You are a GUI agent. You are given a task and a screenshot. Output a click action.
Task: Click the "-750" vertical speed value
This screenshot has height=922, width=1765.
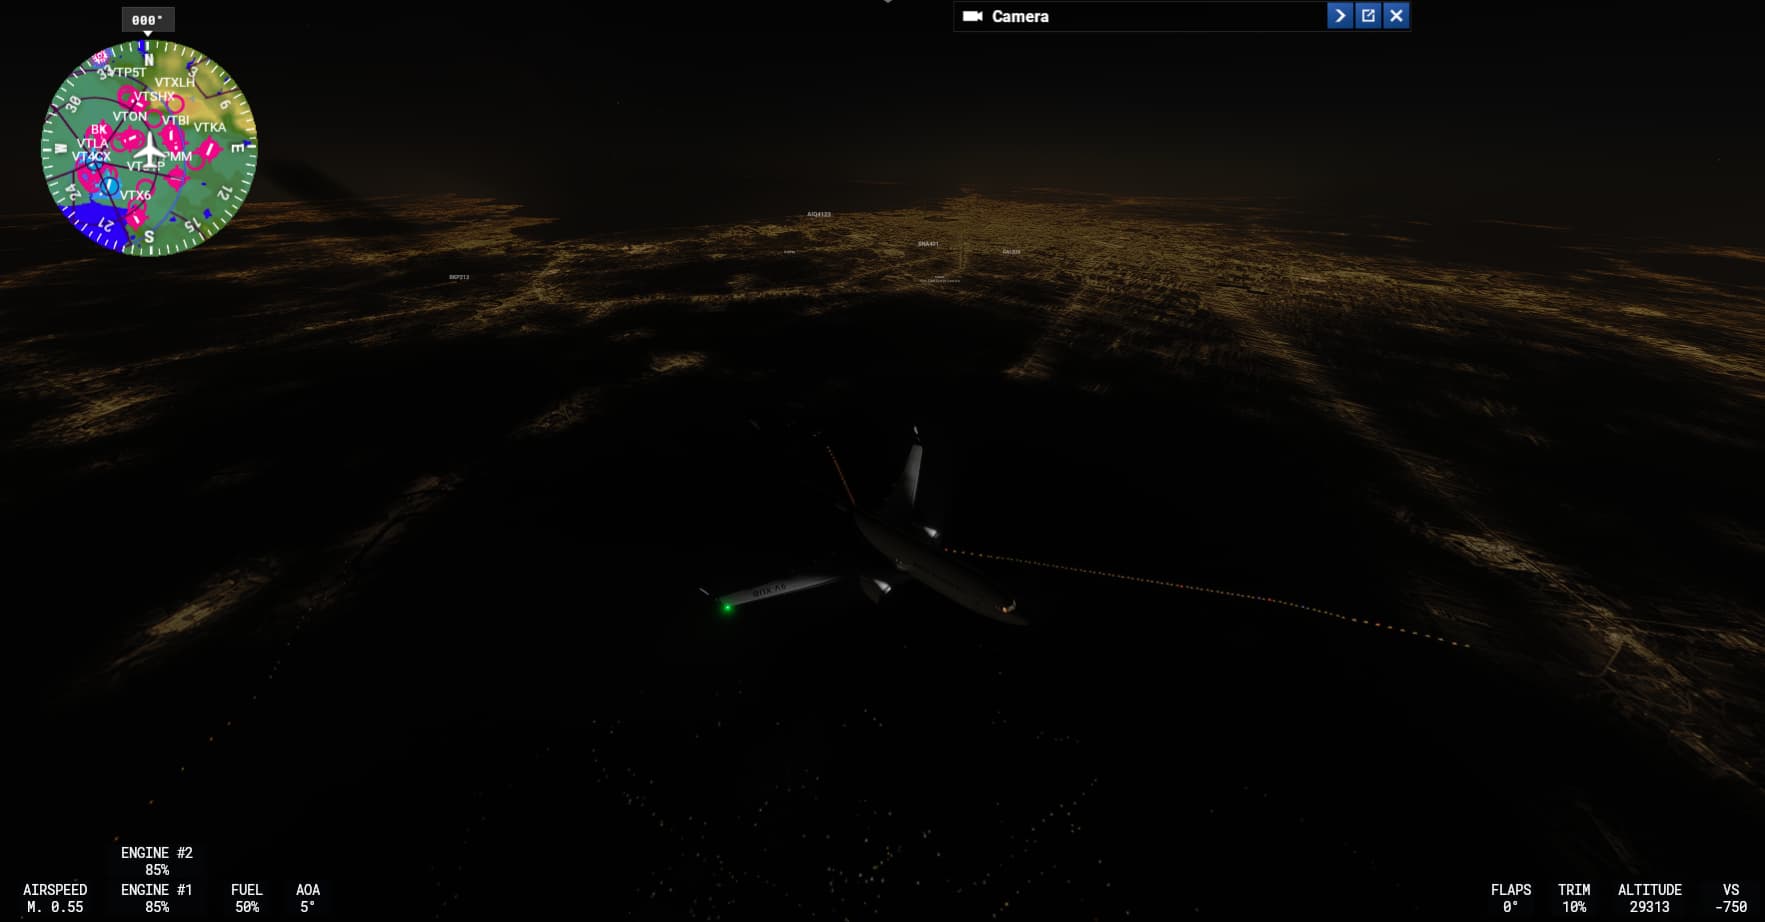tap(1731, 907)
